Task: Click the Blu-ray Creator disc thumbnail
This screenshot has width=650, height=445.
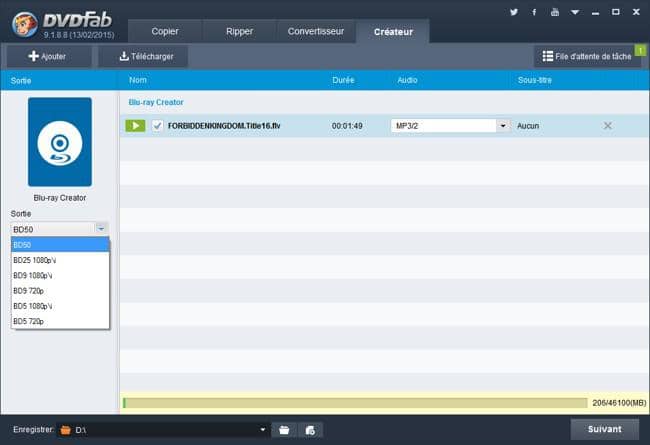Action: tap(60, 142)
